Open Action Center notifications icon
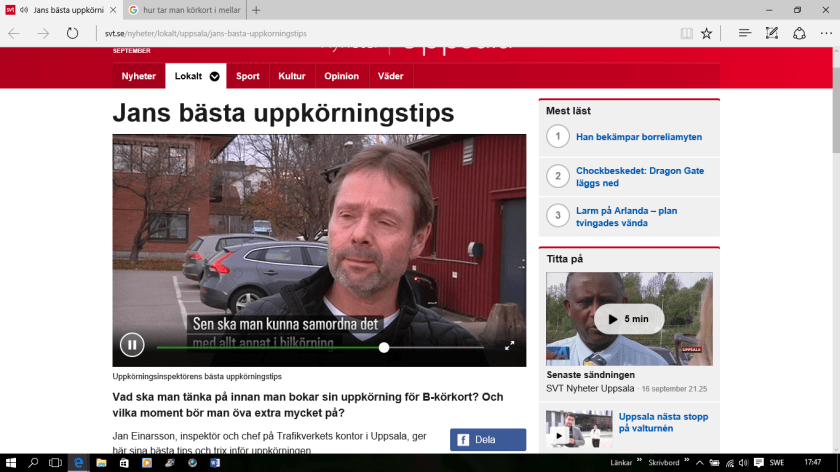840x472 pixels. pos(759,463)
